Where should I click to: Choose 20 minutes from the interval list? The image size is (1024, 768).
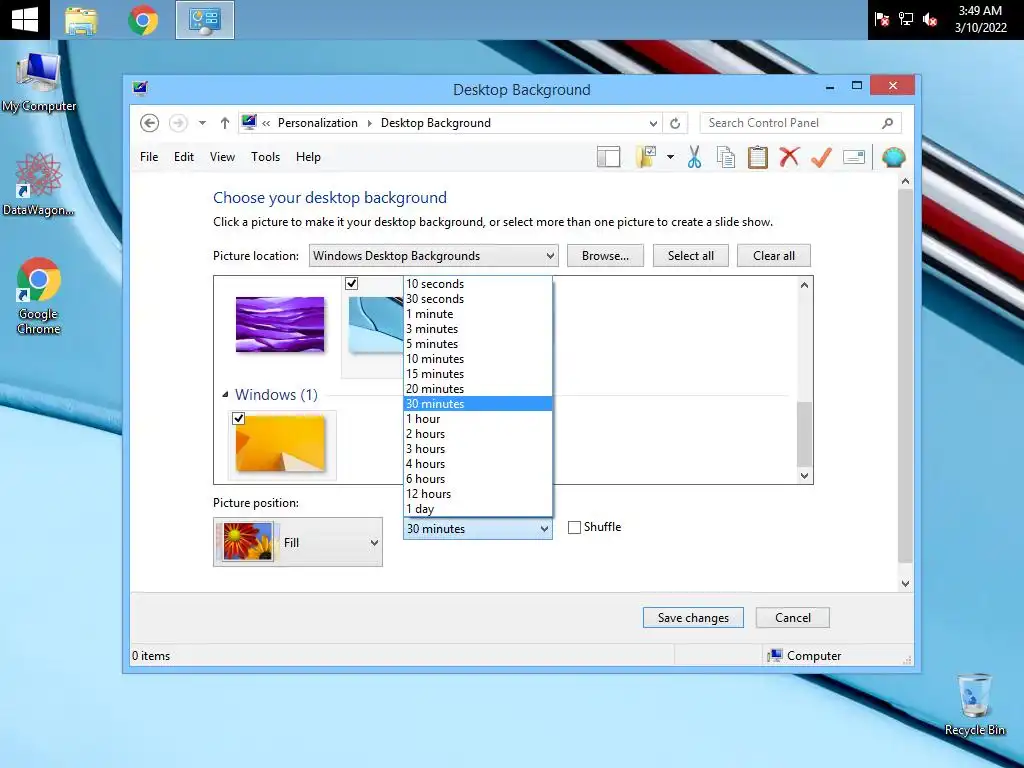(478, 389)
